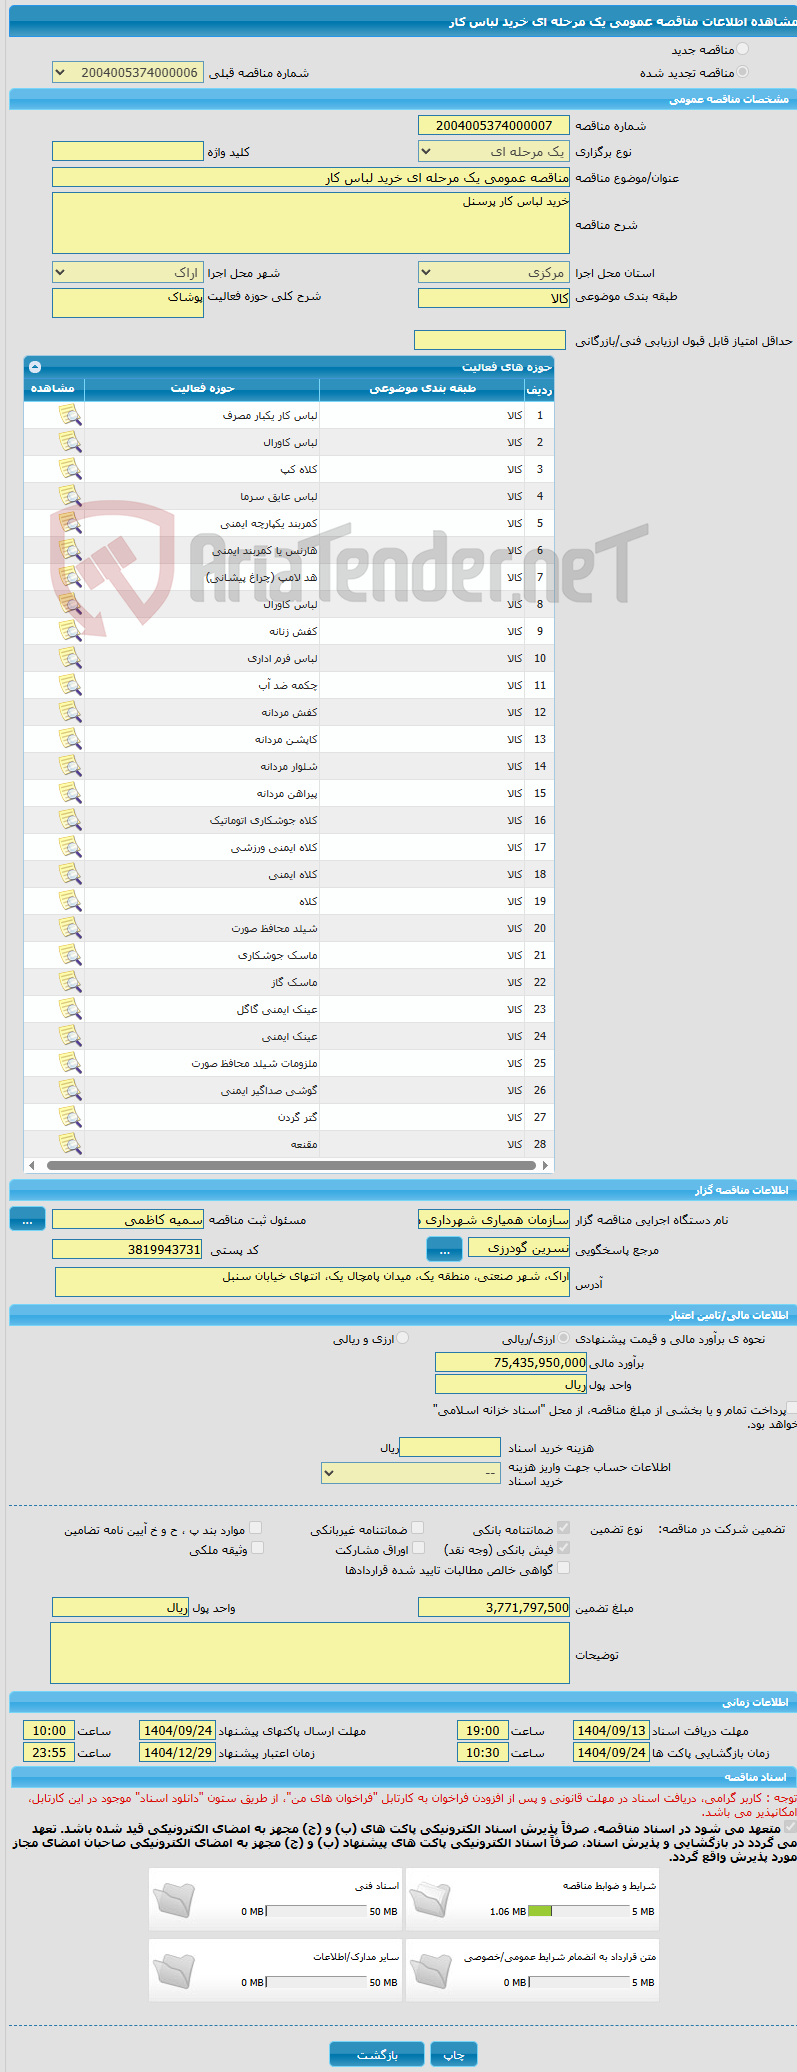The height and width of the screenshot is (2072, 797).
Task: View the کلاه کپ activity row
Action: (70, 469)
